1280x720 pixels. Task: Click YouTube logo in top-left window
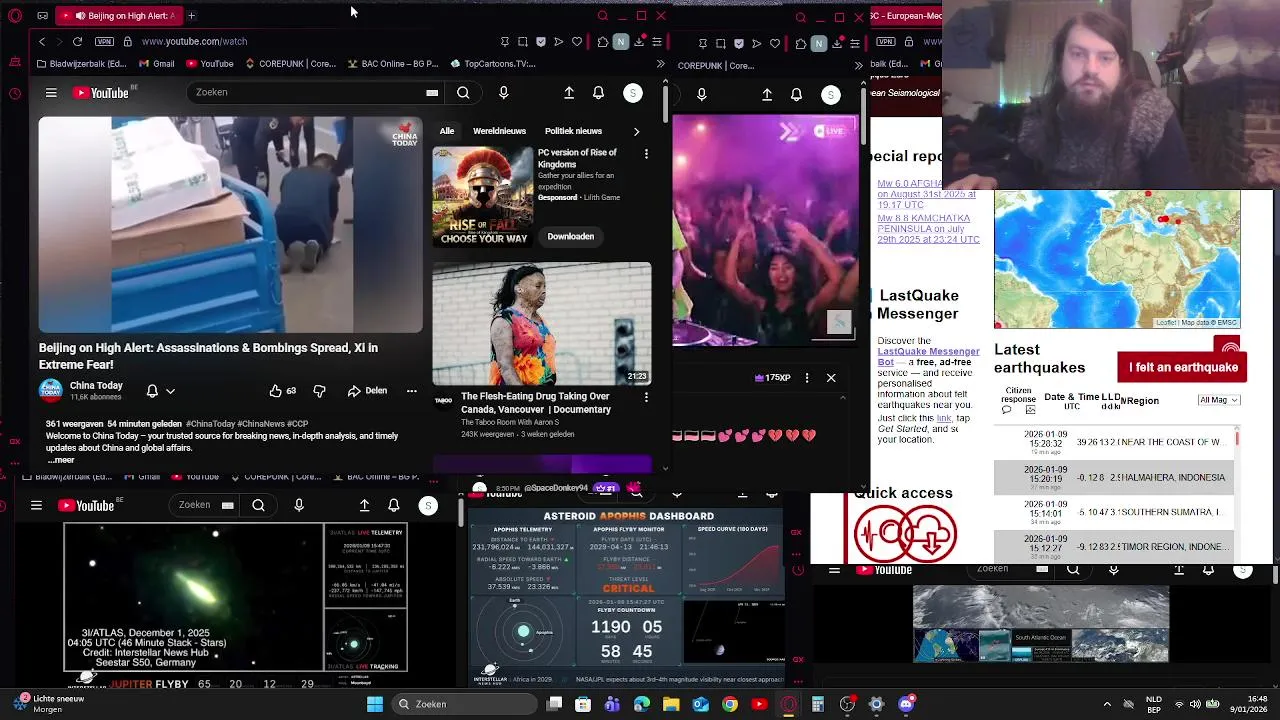click(101, 93)
